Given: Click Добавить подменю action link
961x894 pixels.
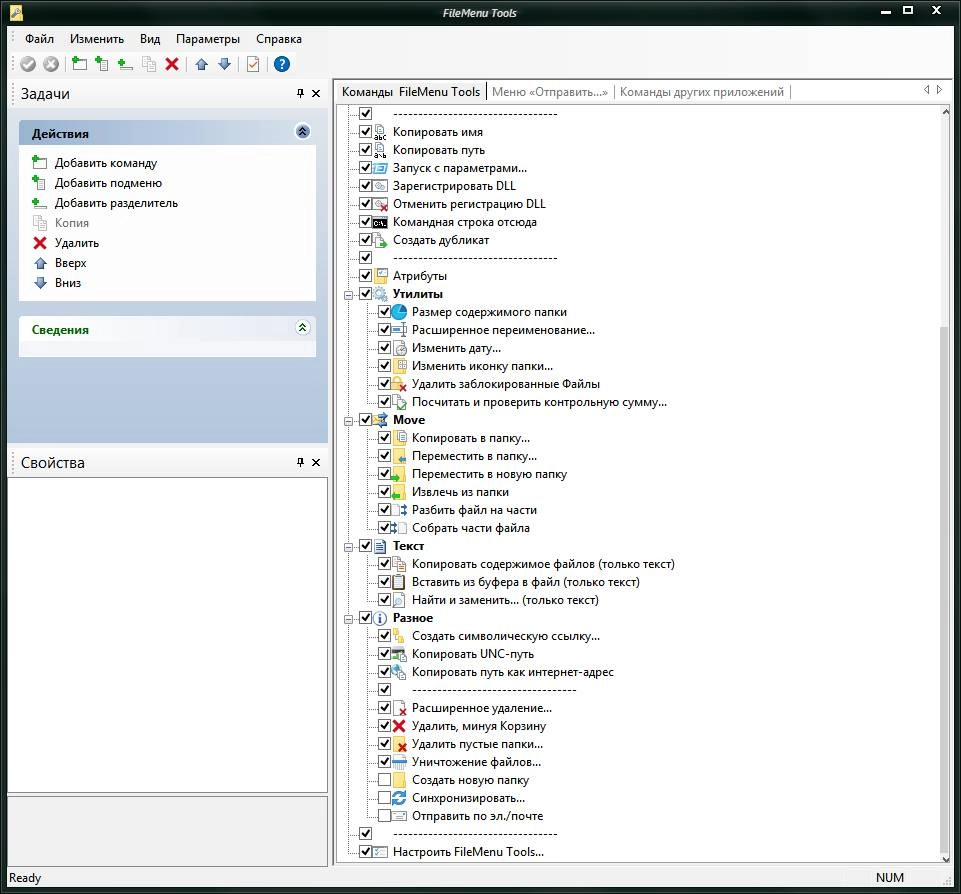Looking at the screenshot, I should point(108,183).
